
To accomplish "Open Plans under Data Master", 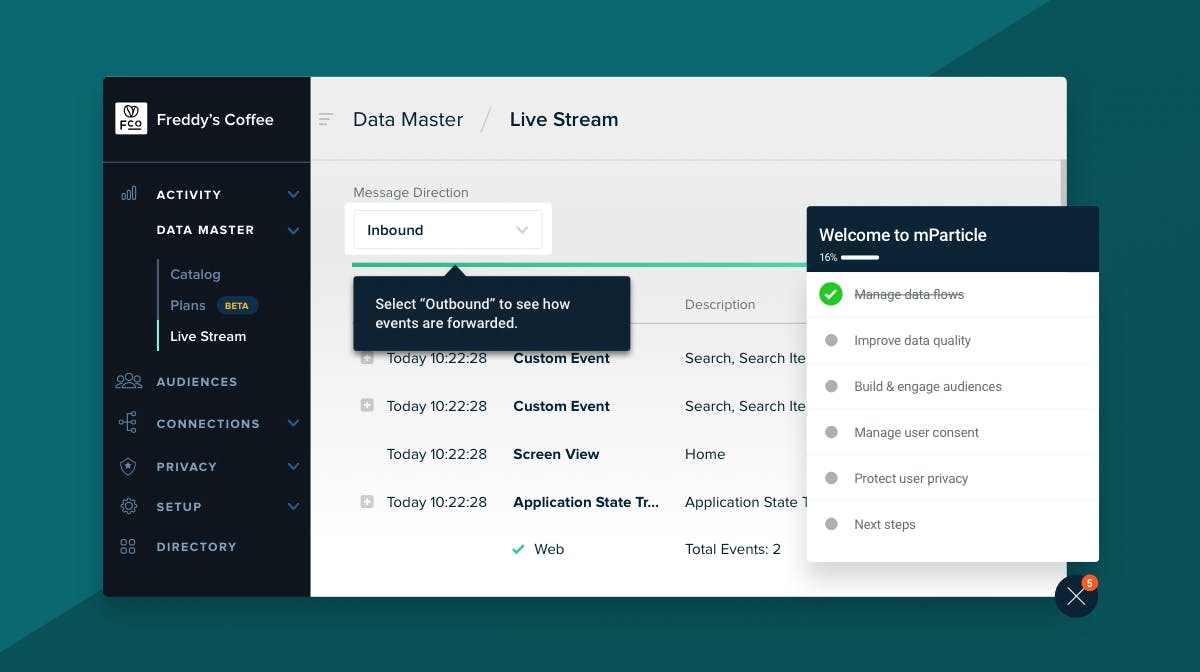I will (x=188, y=305).
